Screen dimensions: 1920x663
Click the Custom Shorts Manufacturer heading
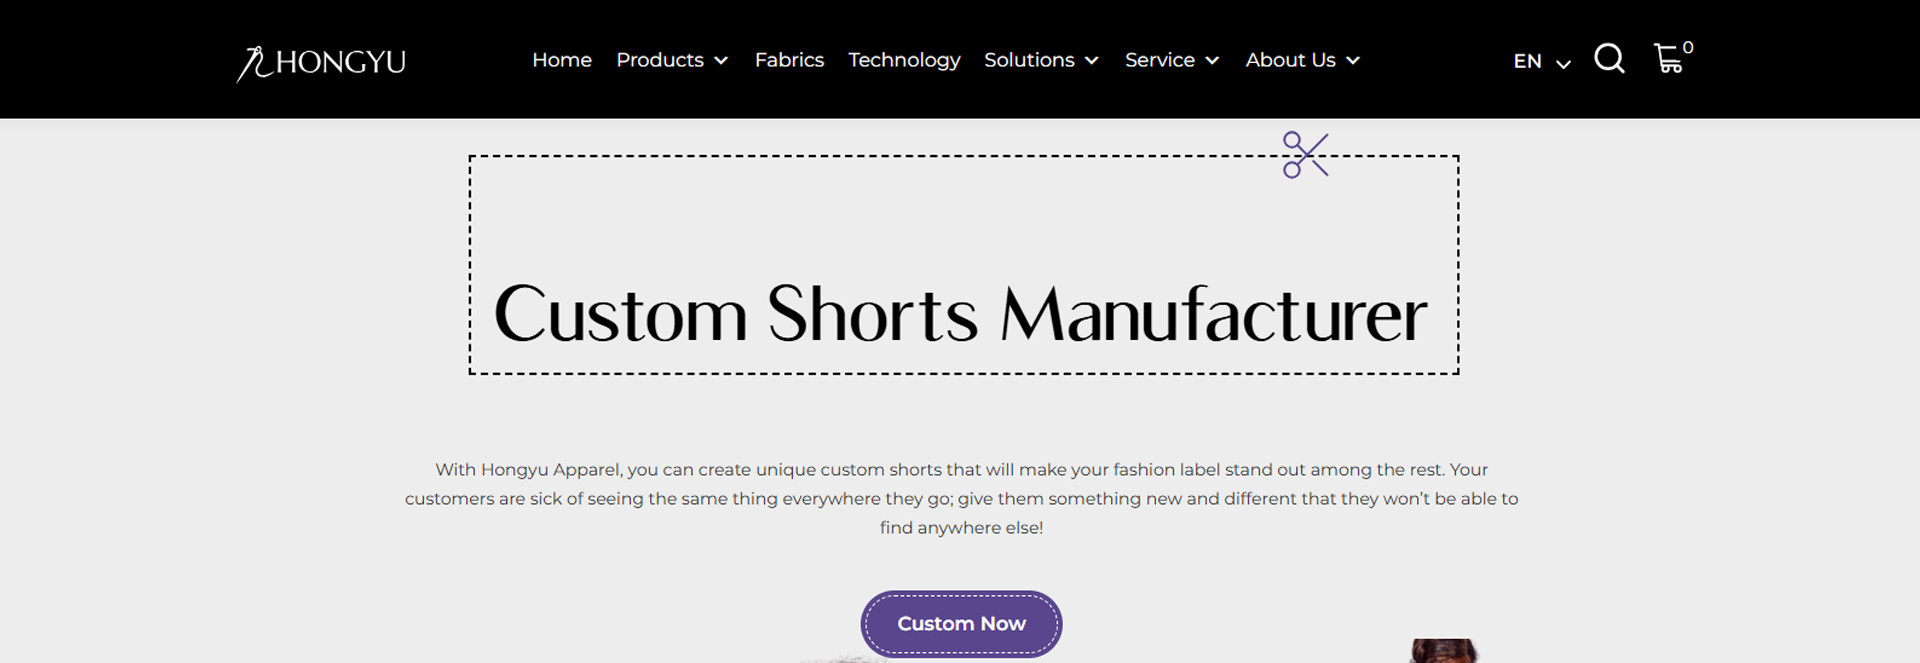pyautogui.click(x=960, y=314)
